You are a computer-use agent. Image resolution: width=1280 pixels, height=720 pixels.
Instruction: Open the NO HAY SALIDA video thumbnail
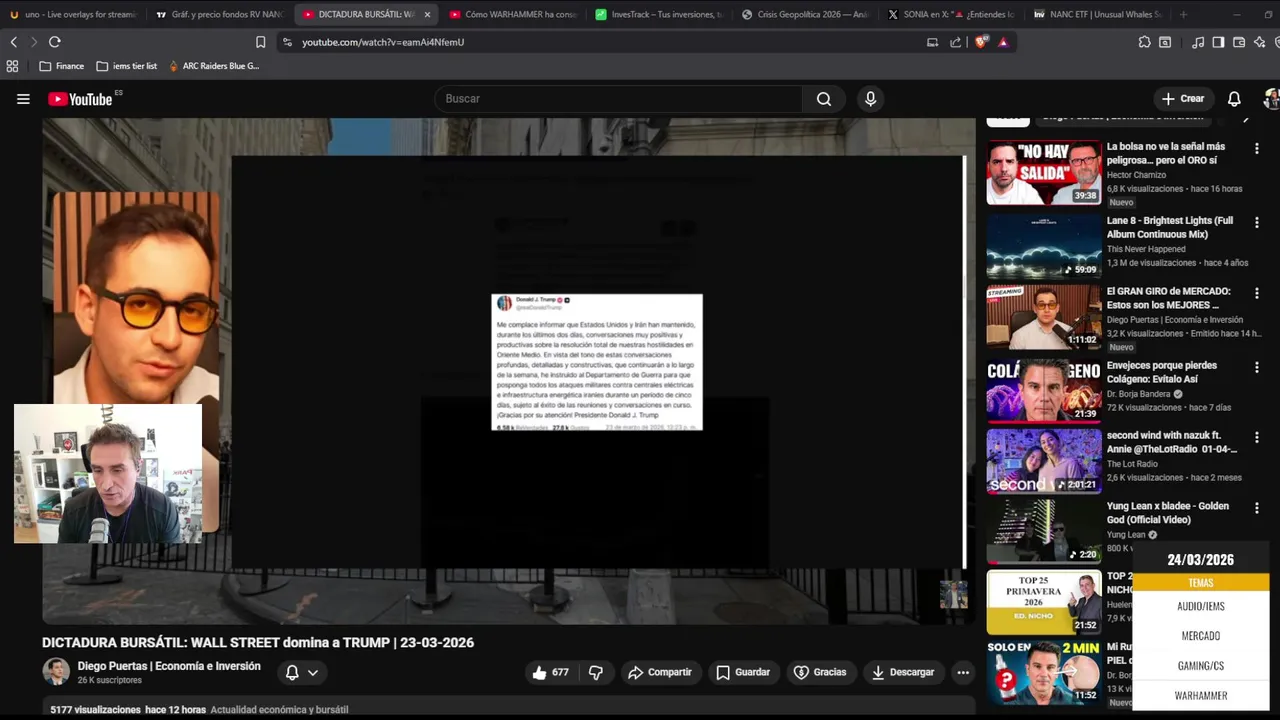tap(1043, 173)
